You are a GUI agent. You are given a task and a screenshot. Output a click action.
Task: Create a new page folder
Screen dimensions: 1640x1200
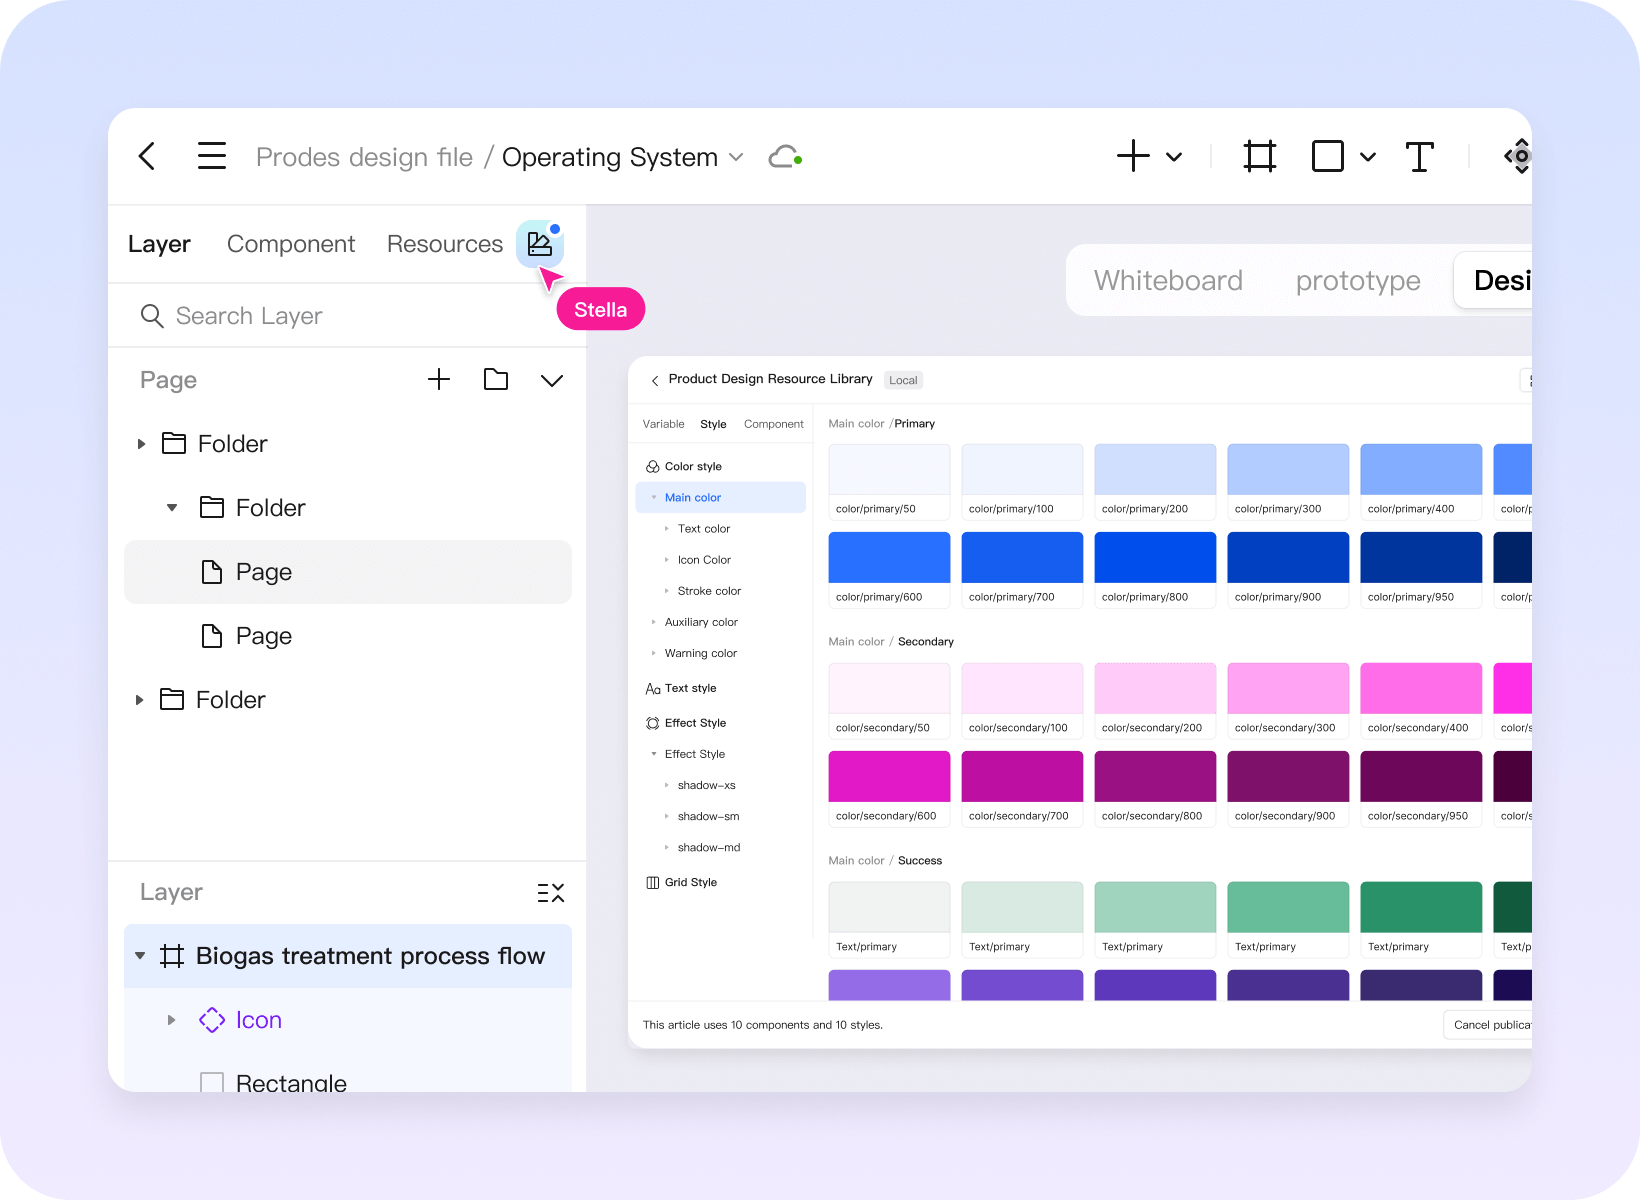pyautogui.click(x=495, y=380)
